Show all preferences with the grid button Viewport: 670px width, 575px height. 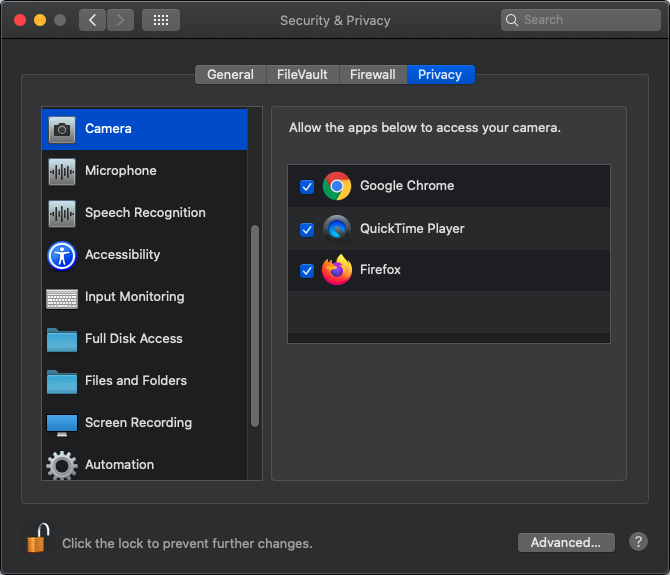click(161, 20)
